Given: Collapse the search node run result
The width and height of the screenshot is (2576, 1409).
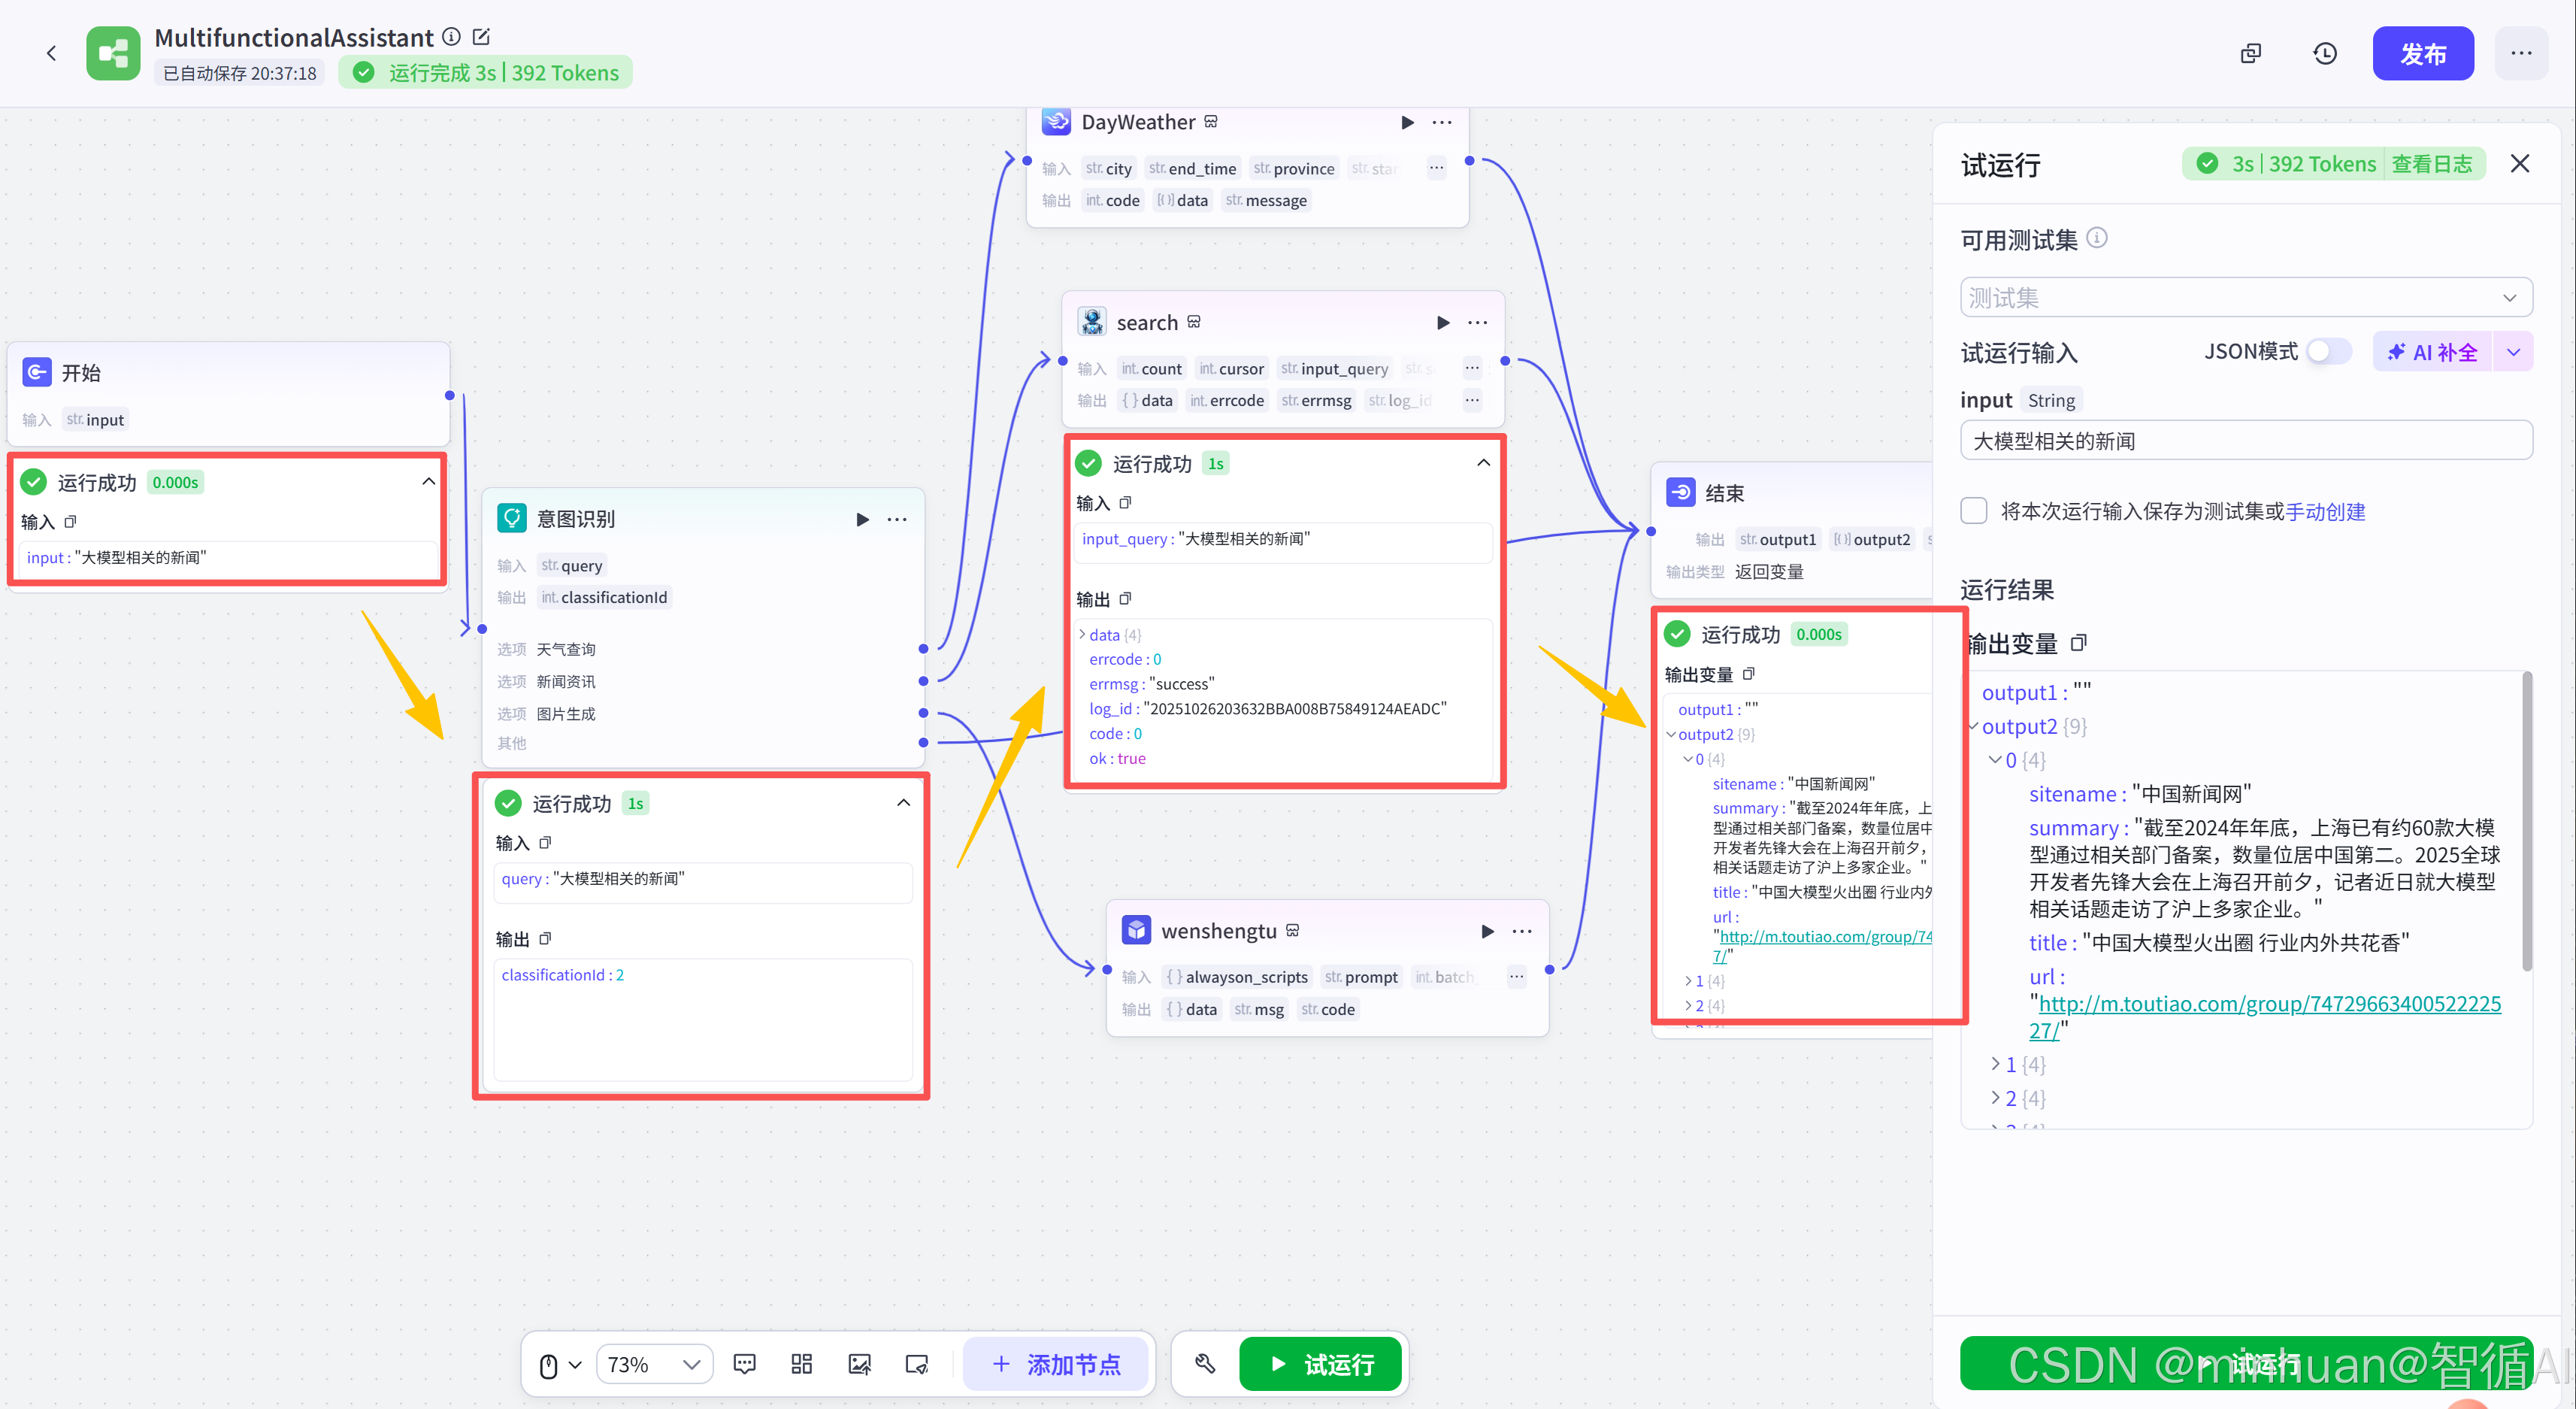Looking at the screenshot, I should pyautogui.click(x=1483, y=463).
